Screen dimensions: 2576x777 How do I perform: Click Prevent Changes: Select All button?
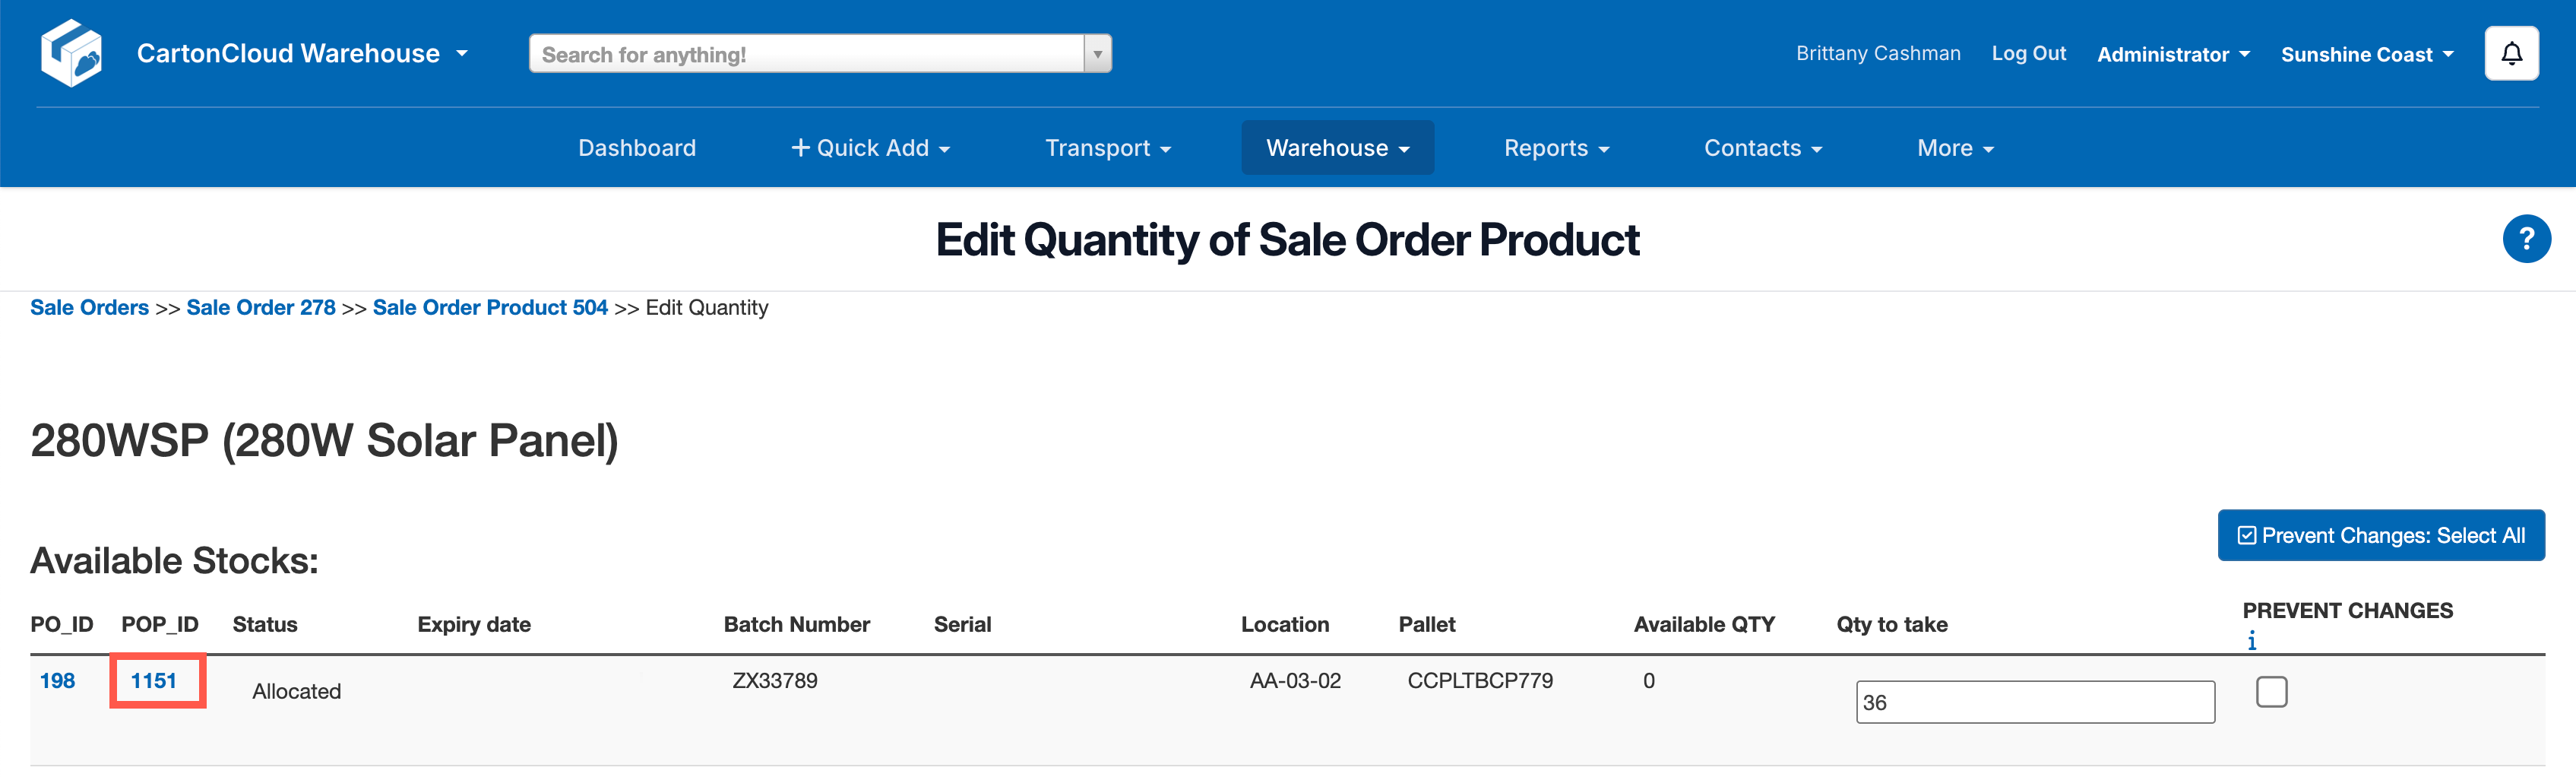2380,535
